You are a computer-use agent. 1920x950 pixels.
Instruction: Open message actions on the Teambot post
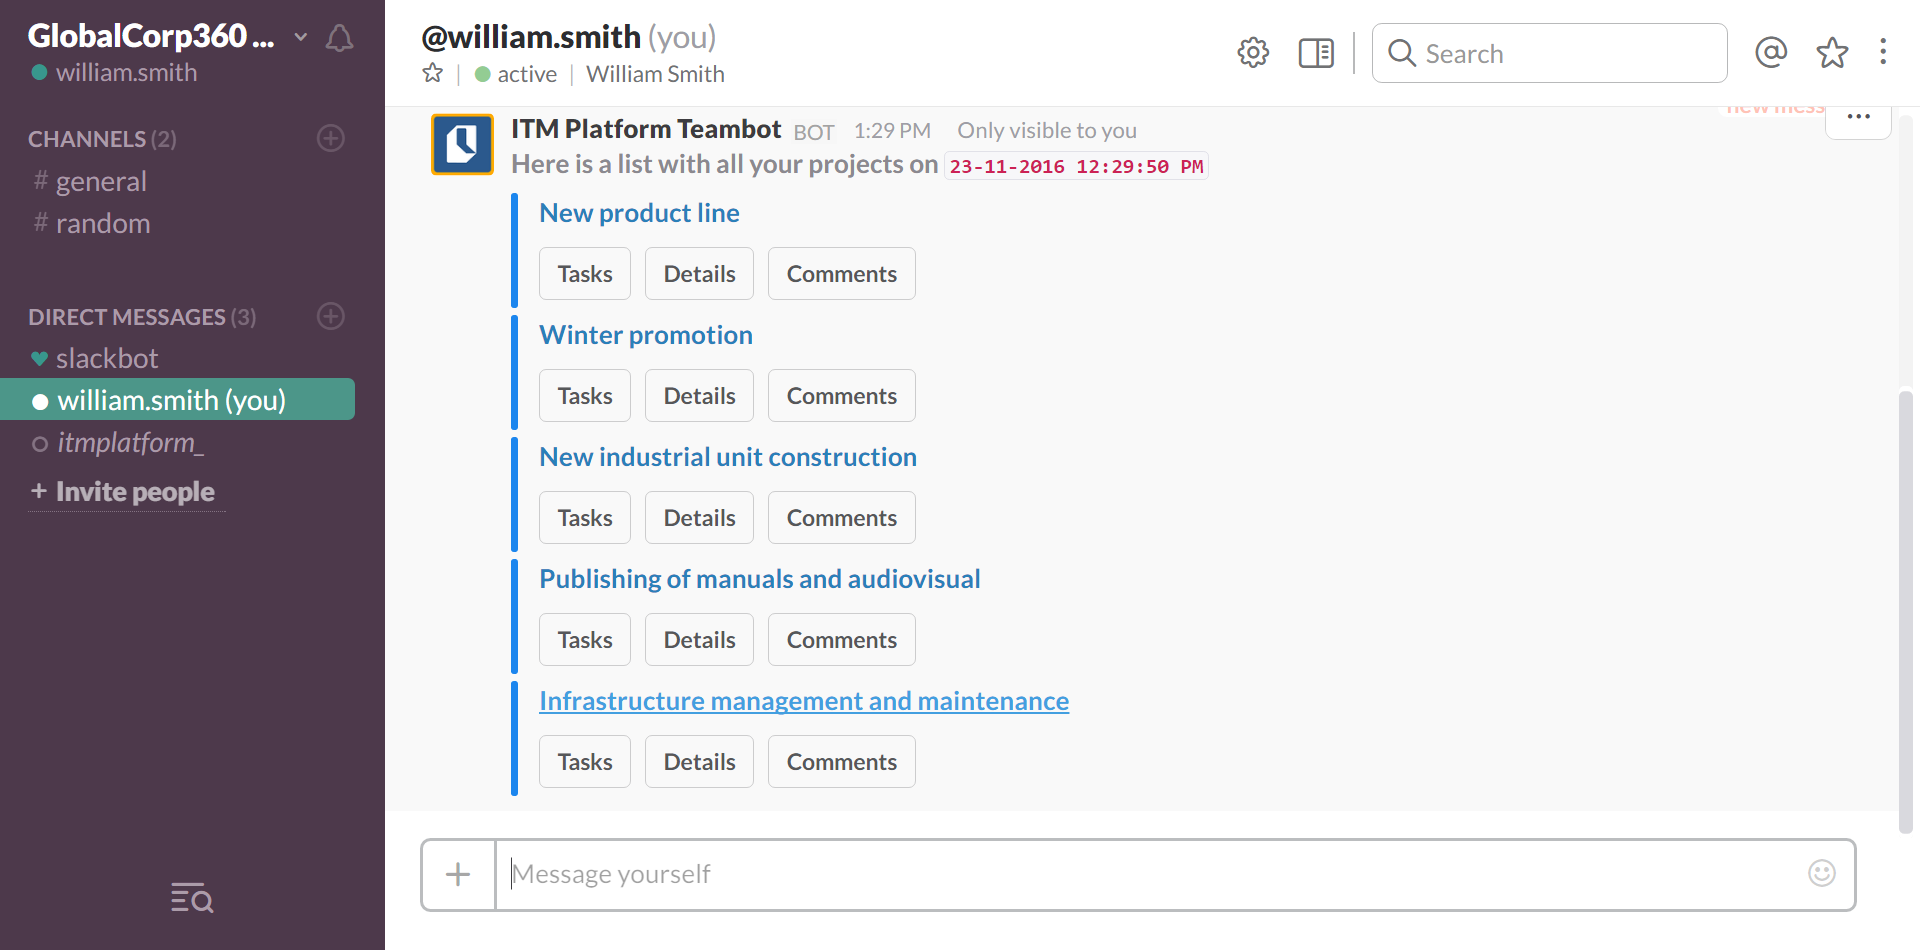pos(1858,116)
